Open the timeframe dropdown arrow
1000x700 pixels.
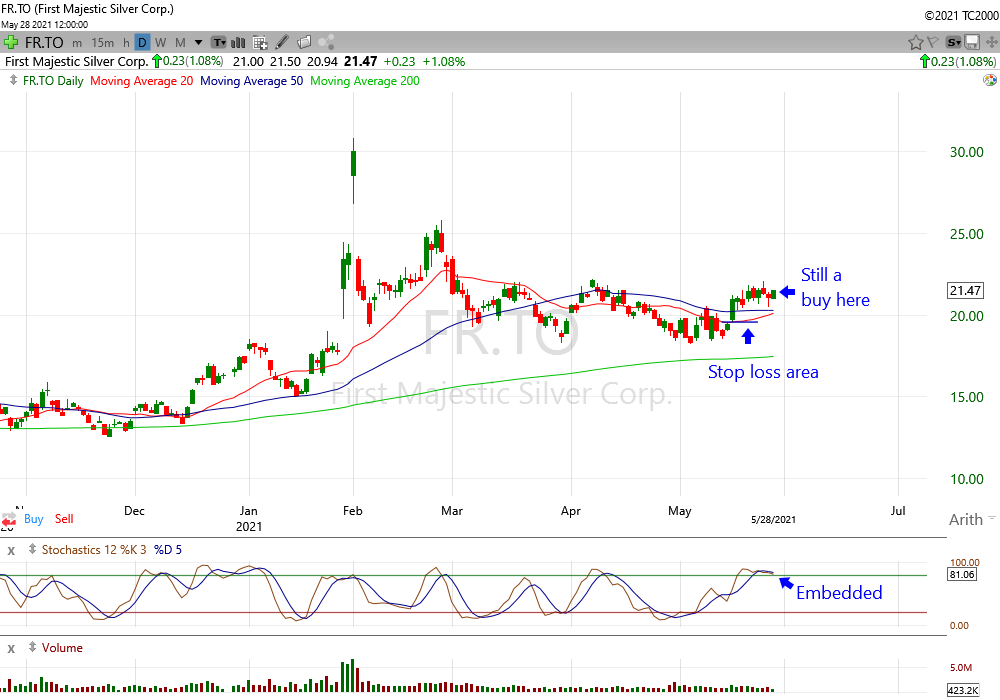pos(198,43)
